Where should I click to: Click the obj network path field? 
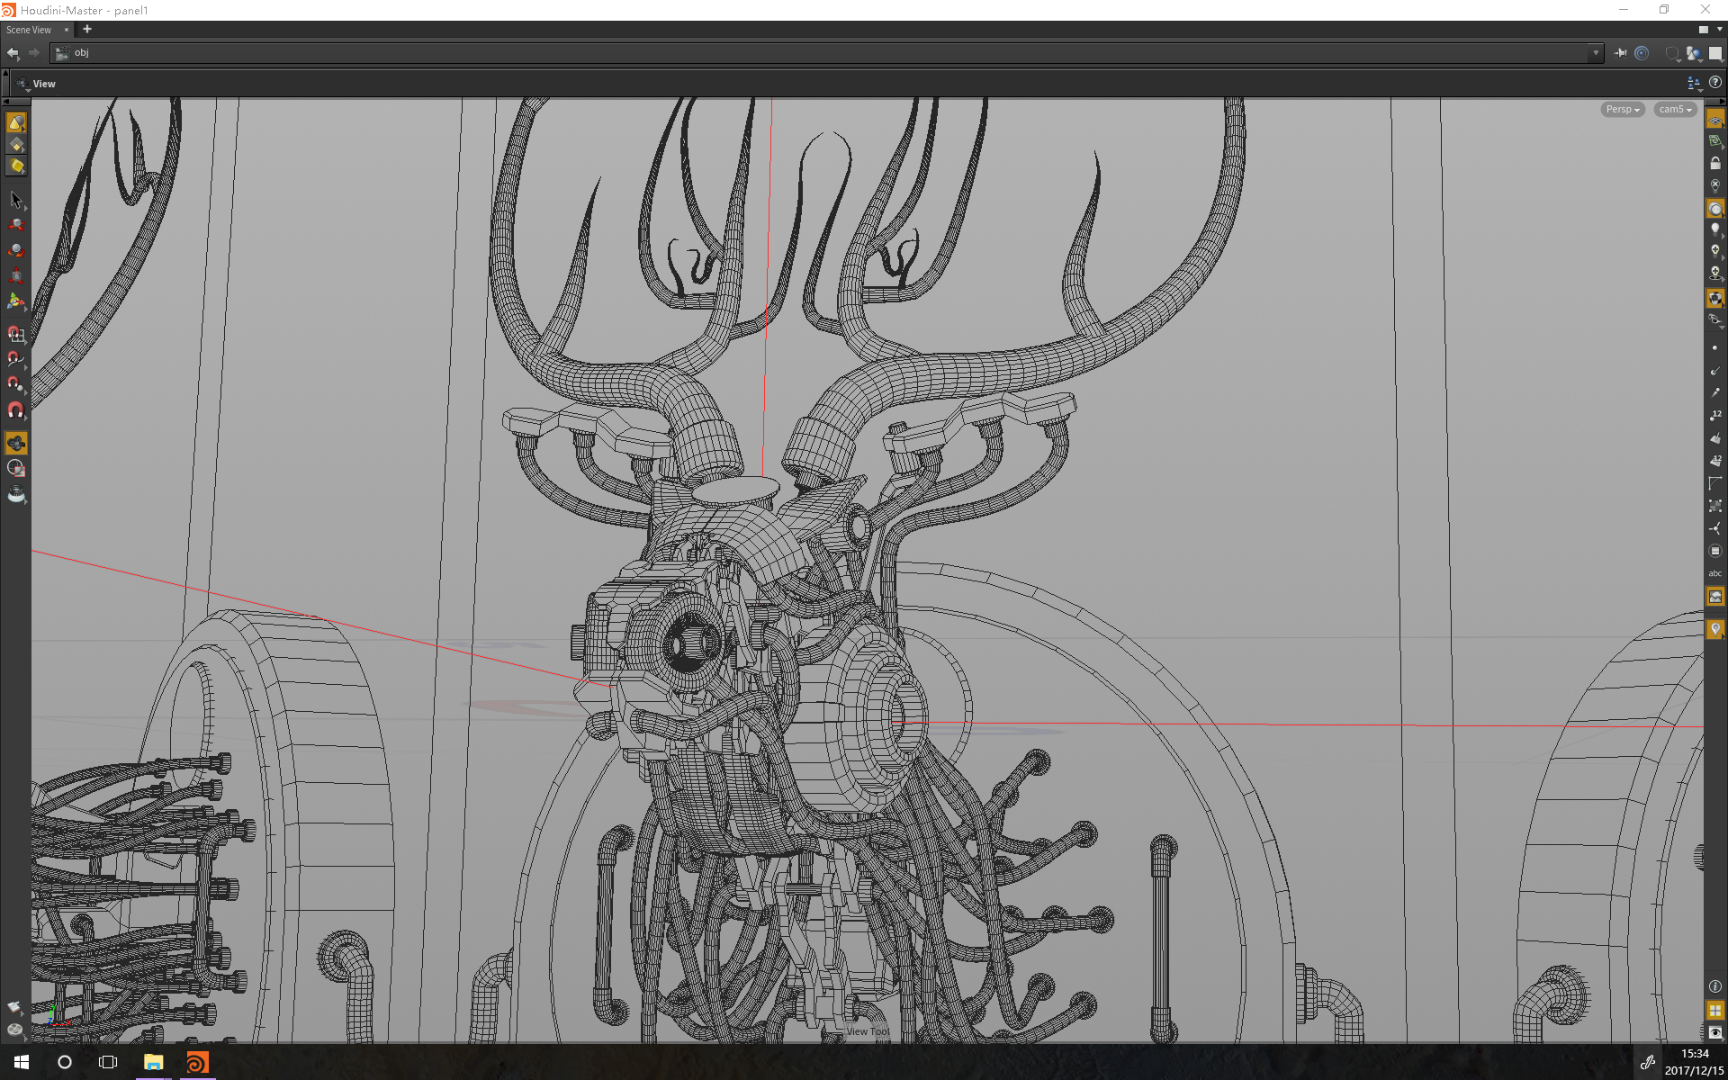pyautogui.click(x=828, y=53)
